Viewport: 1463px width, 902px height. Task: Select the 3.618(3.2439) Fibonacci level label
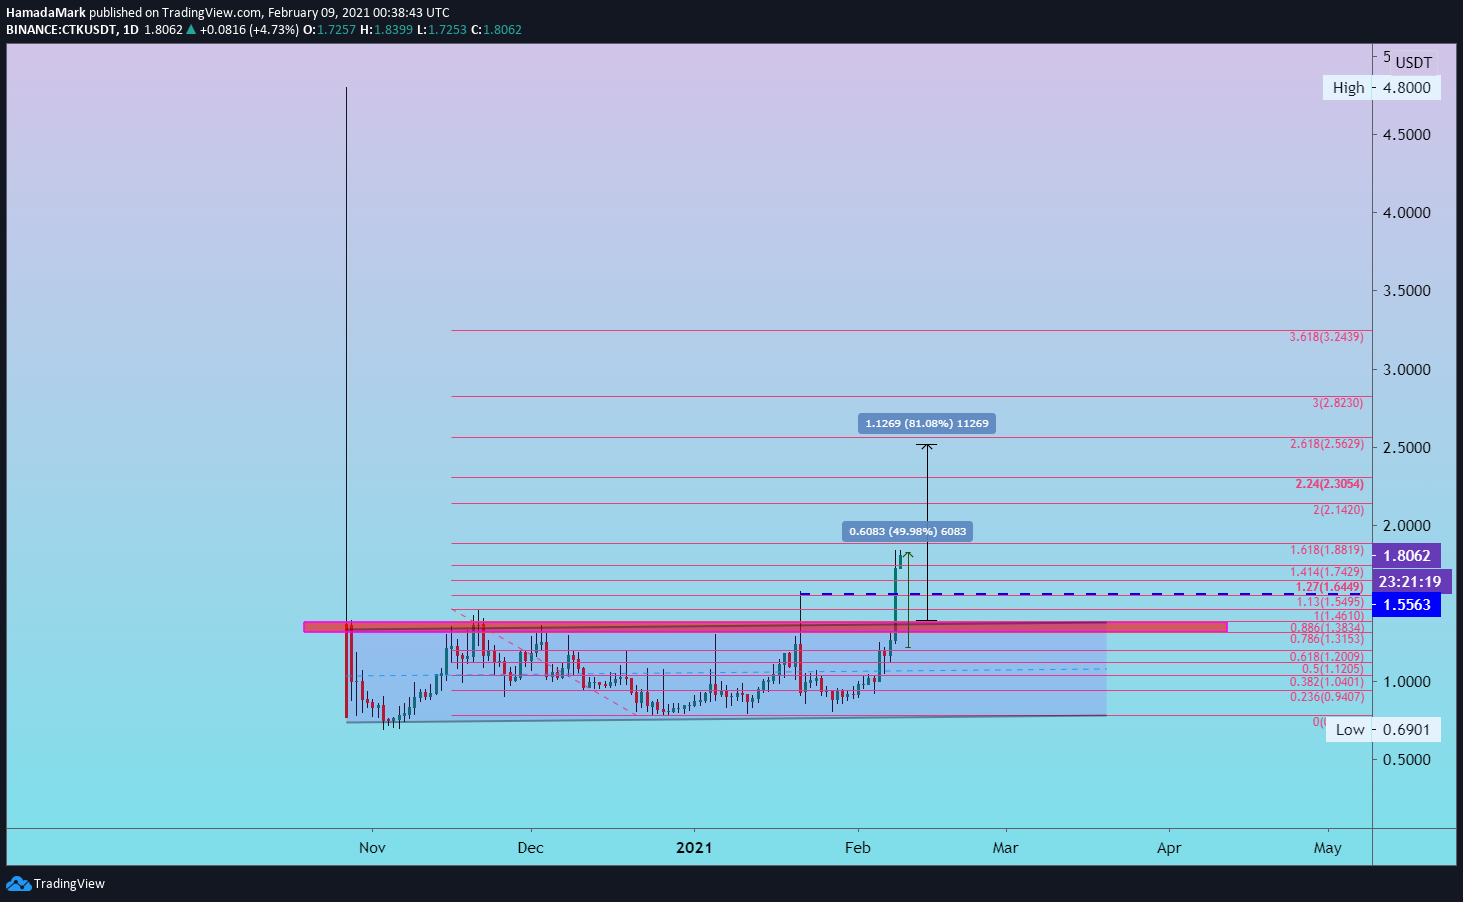coord(1326,337)
